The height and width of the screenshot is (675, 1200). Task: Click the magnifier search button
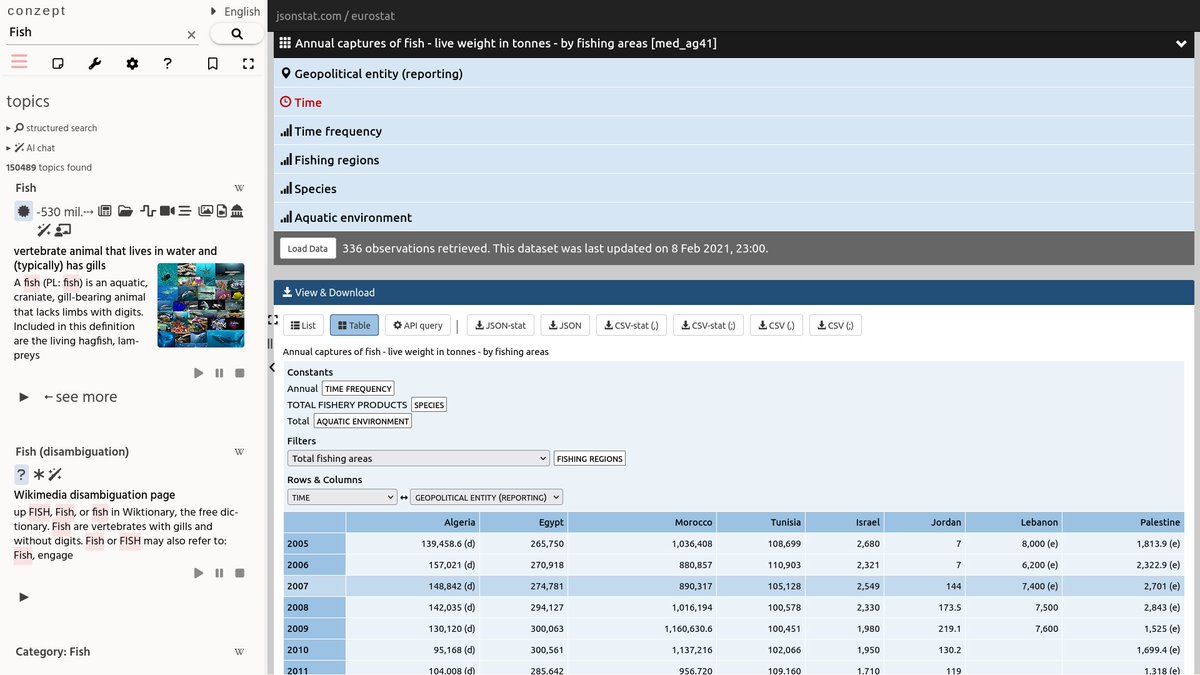[236, 34]
